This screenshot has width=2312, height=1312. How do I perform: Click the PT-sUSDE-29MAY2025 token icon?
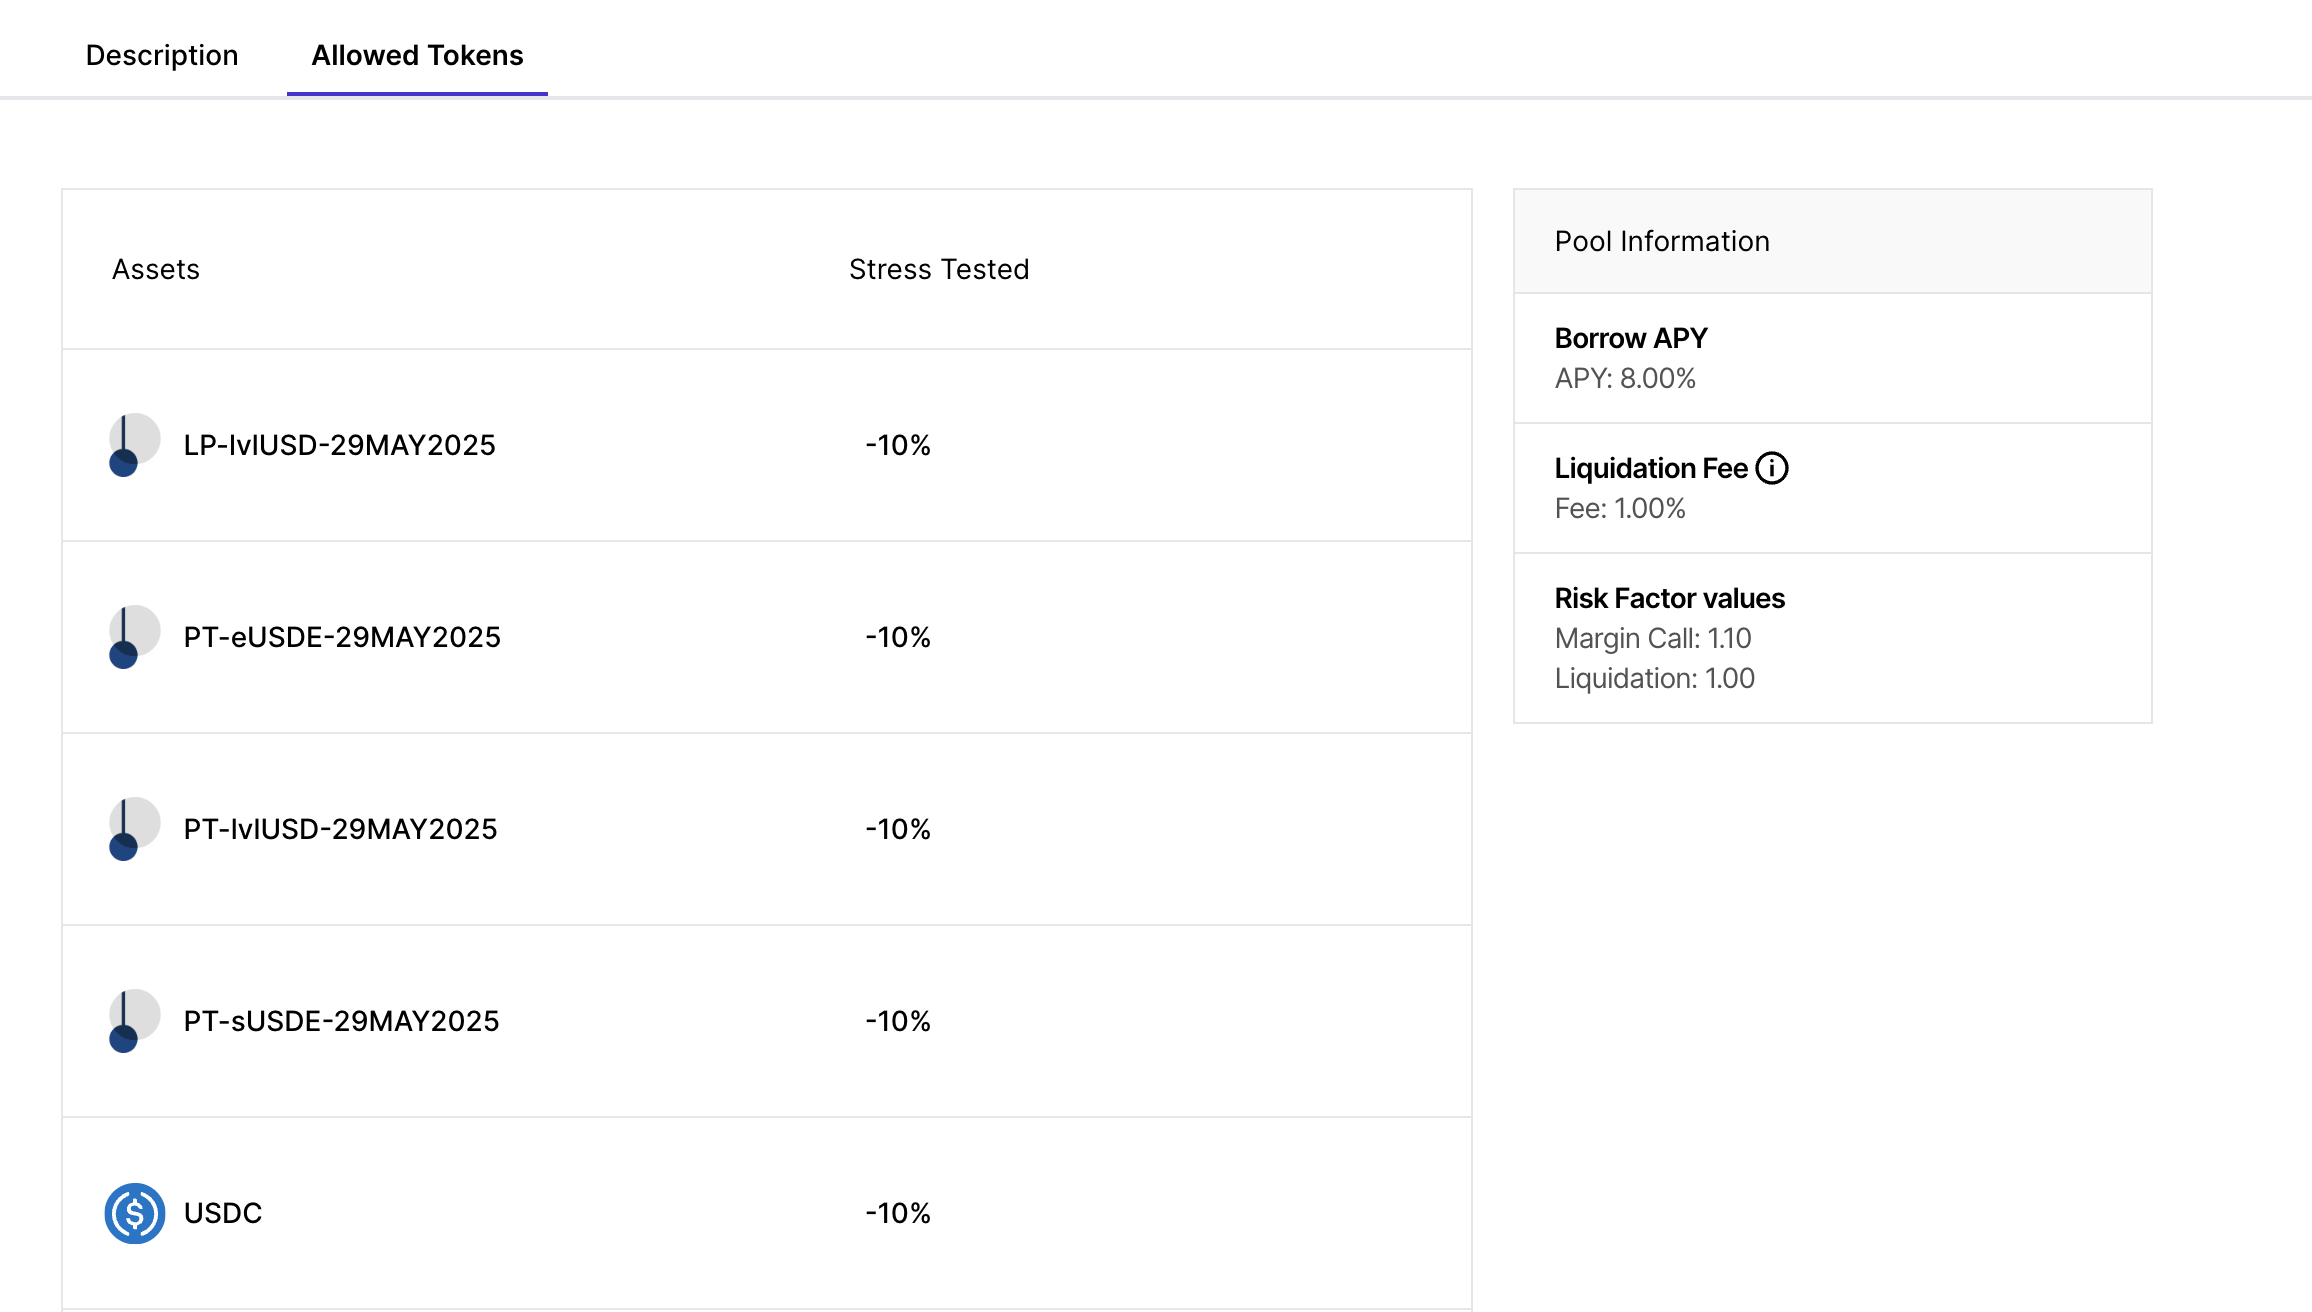coord(134,1021)
